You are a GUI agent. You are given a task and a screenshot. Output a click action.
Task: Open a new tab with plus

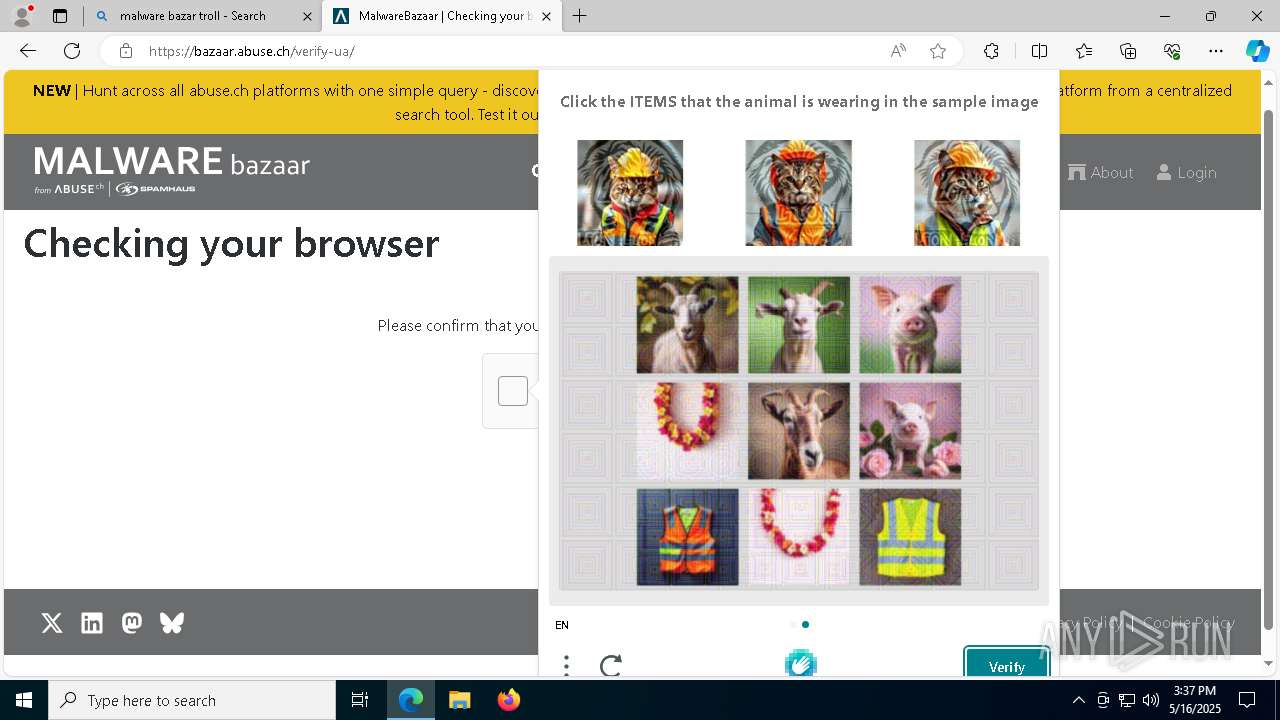[x=580, y=16]
